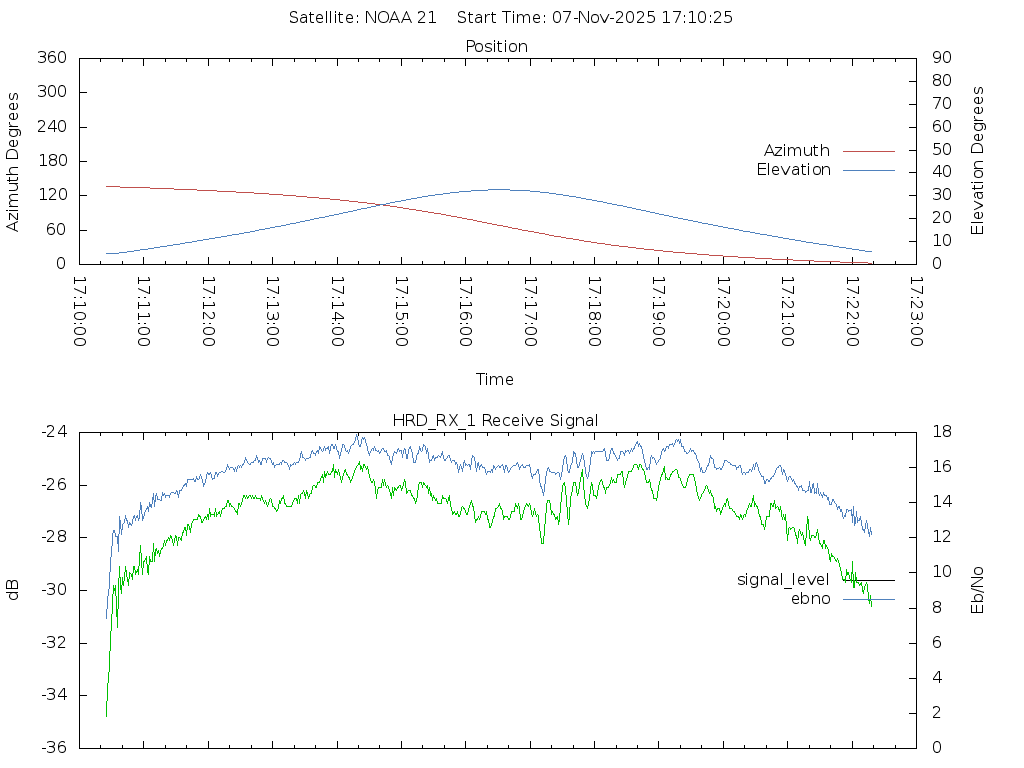Click the 17:23:00 time tick label
The height and width of the screenshot is (768, 1024).
[916, 312]
